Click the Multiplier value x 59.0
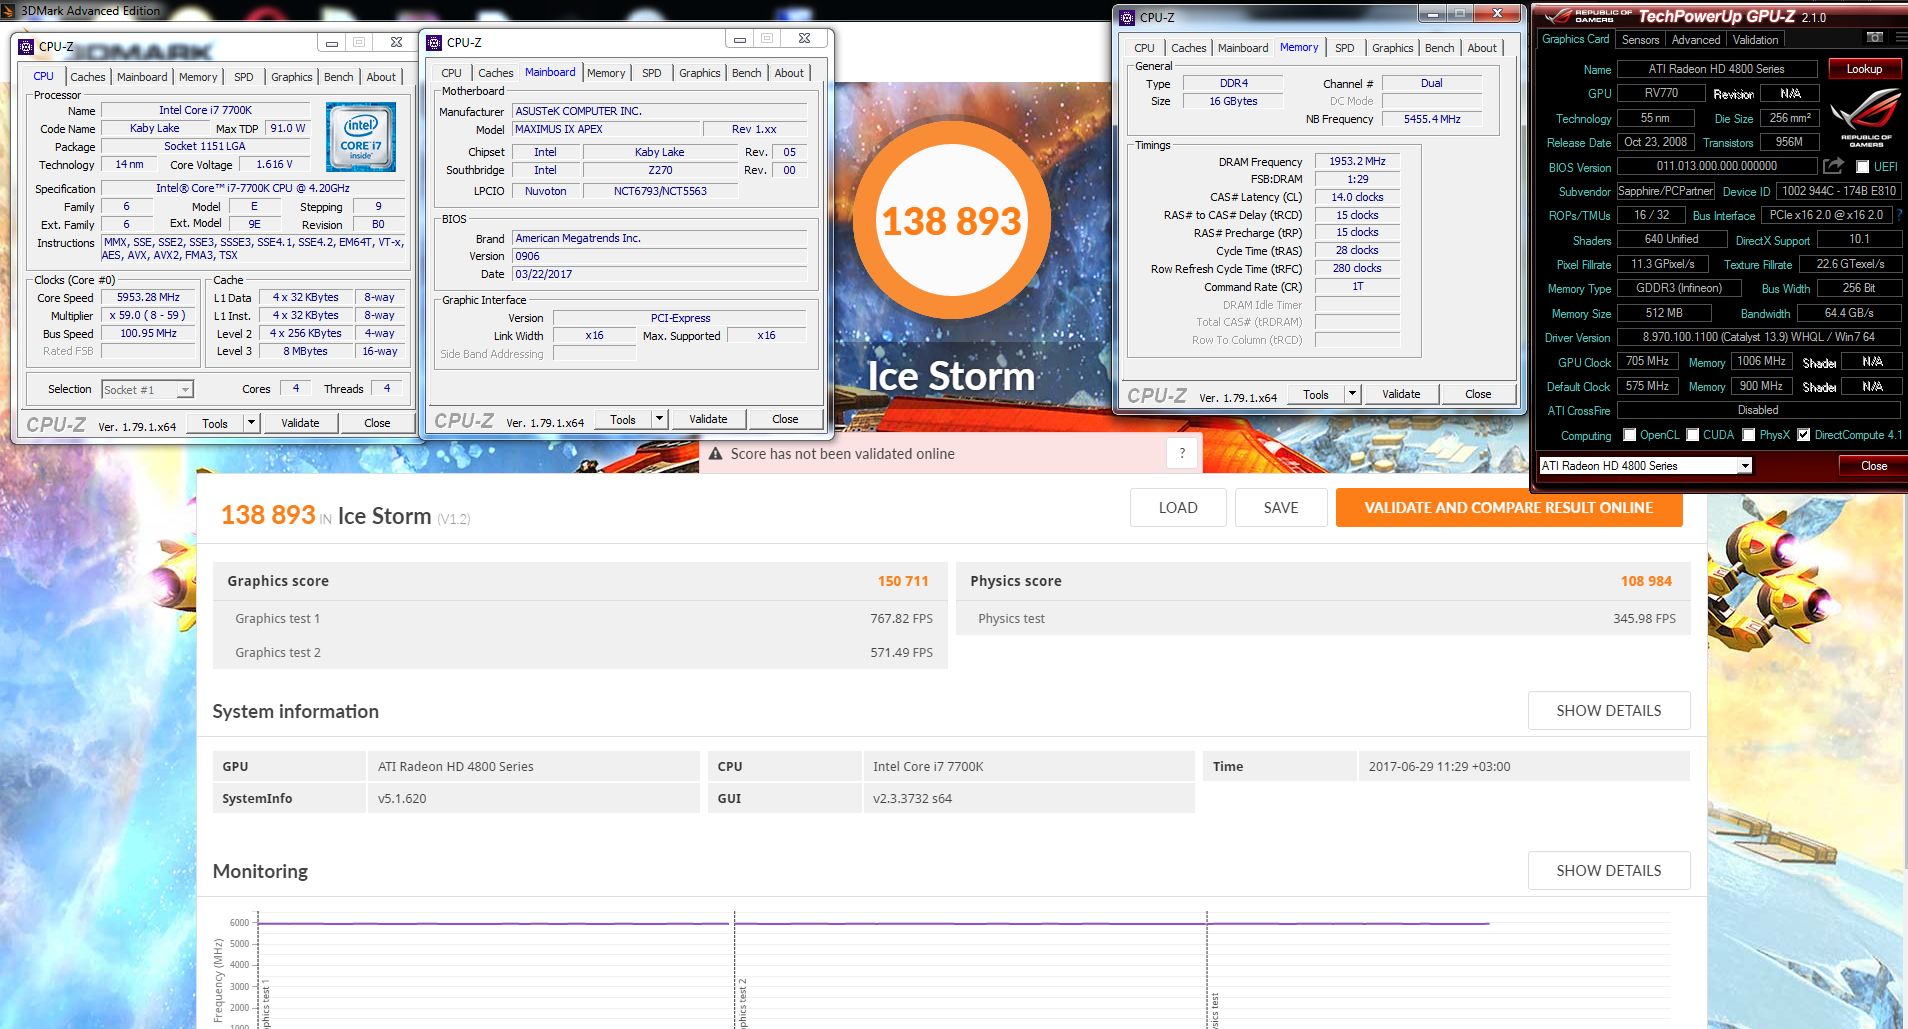The width and height of the screenshot is (1908, 1029). 148,316
